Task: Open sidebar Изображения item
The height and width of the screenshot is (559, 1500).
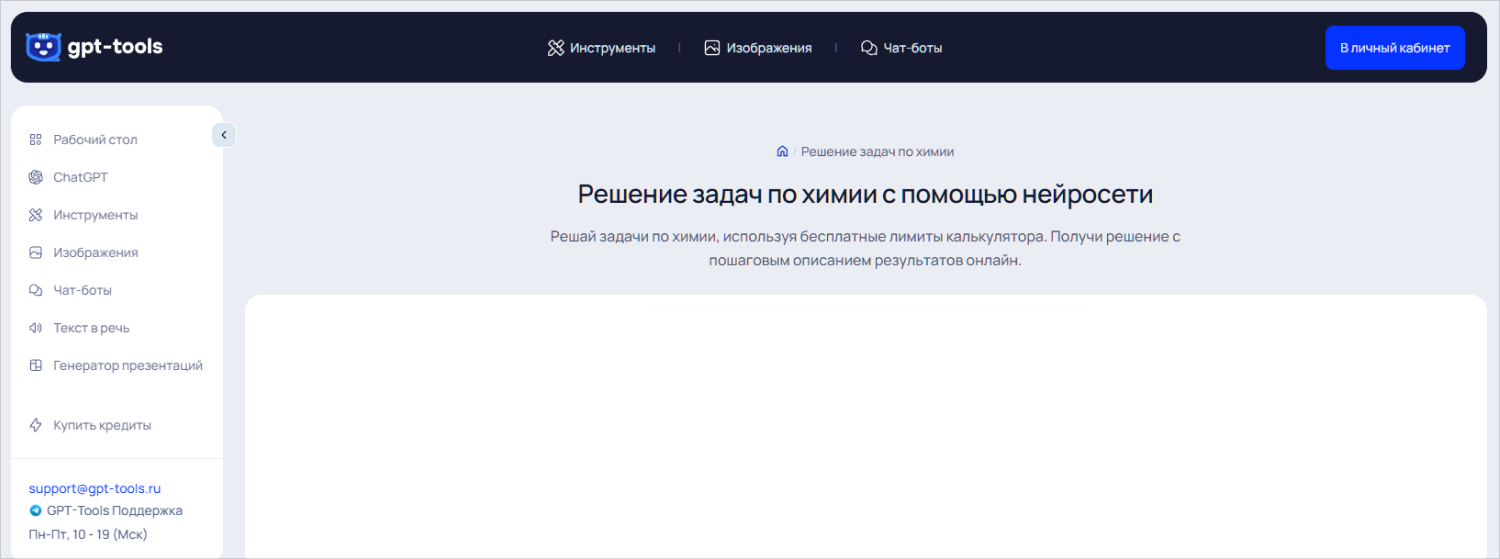Action: (96, 253)
